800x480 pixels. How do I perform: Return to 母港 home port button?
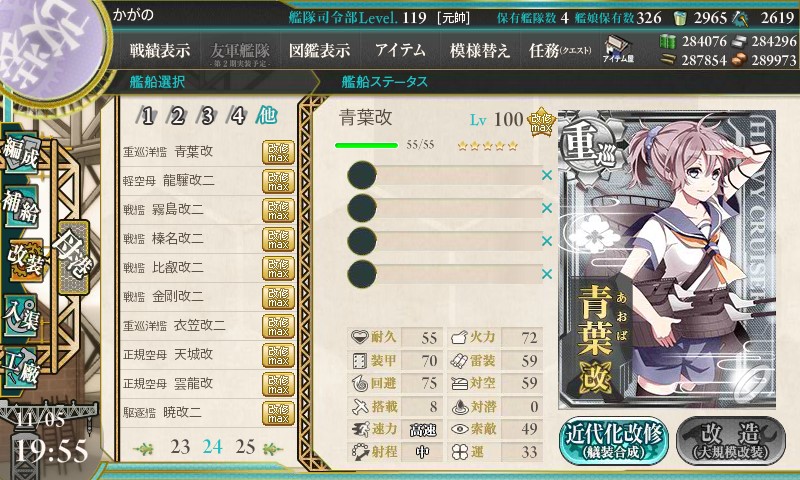73,258
